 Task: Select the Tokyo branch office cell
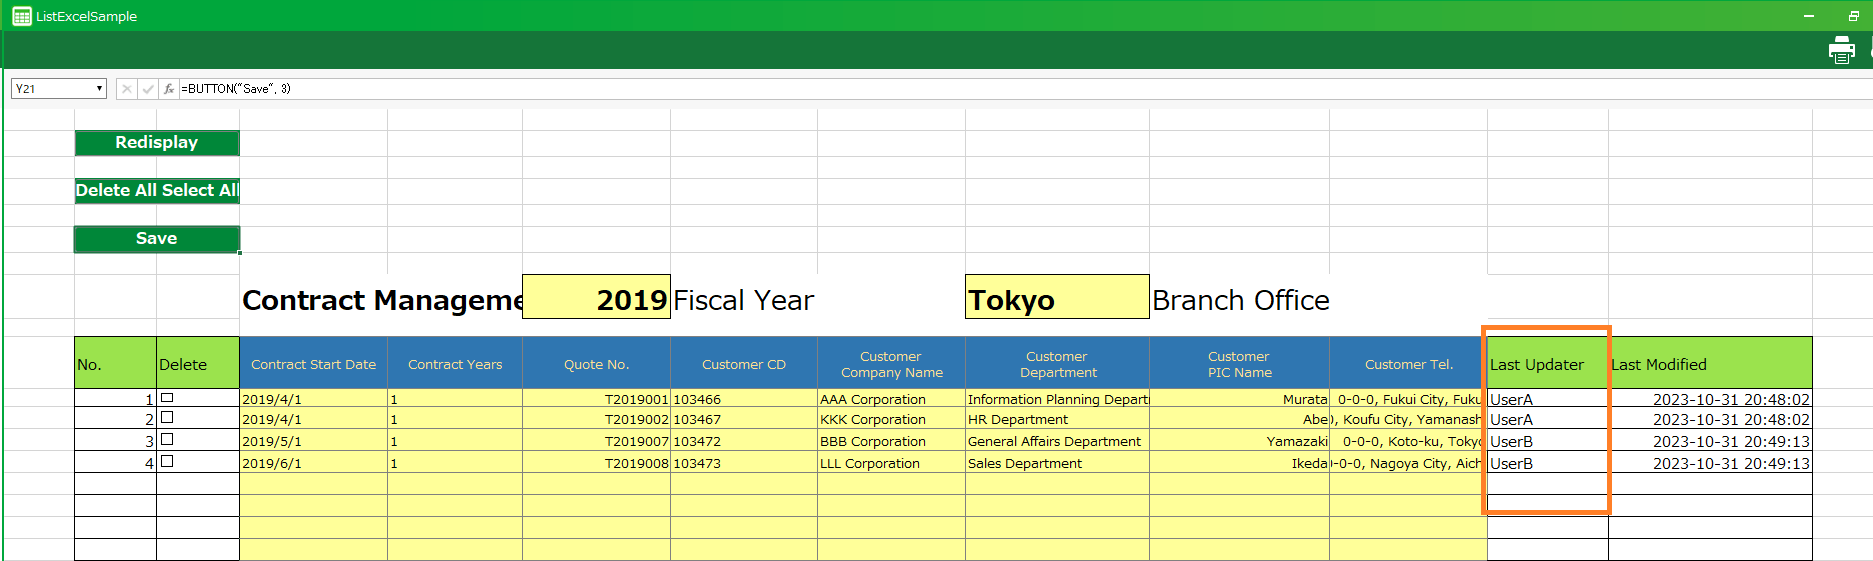tap(1056, 298)
